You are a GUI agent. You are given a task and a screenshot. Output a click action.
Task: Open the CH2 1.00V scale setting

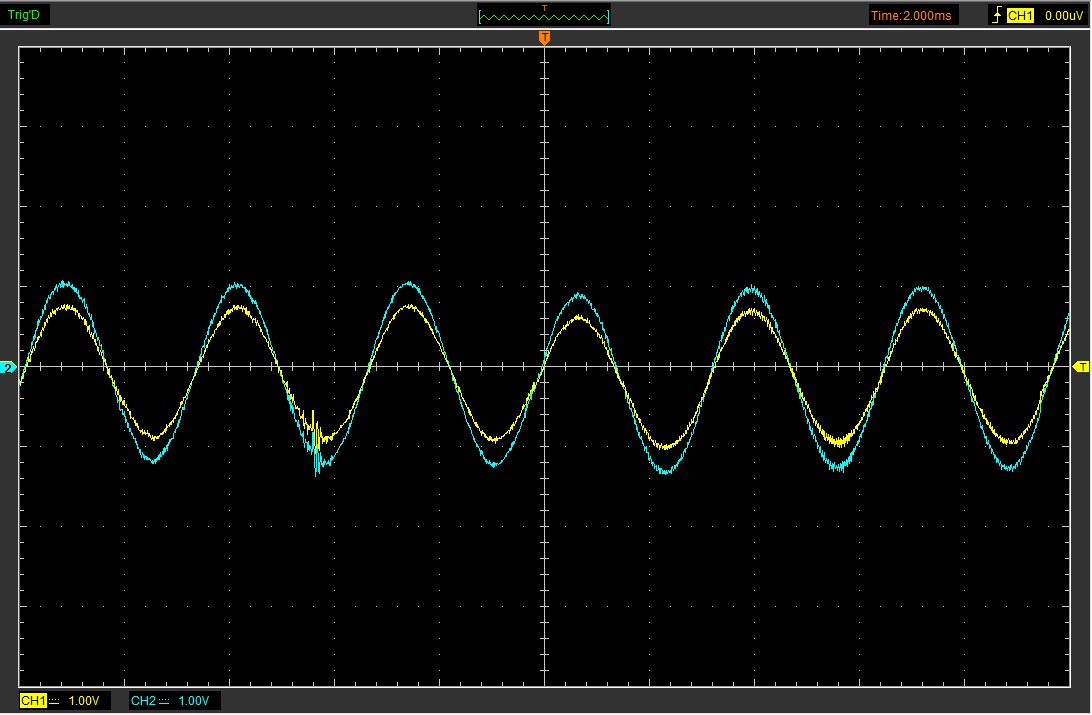pyautogui.click(x=194, y=701)
